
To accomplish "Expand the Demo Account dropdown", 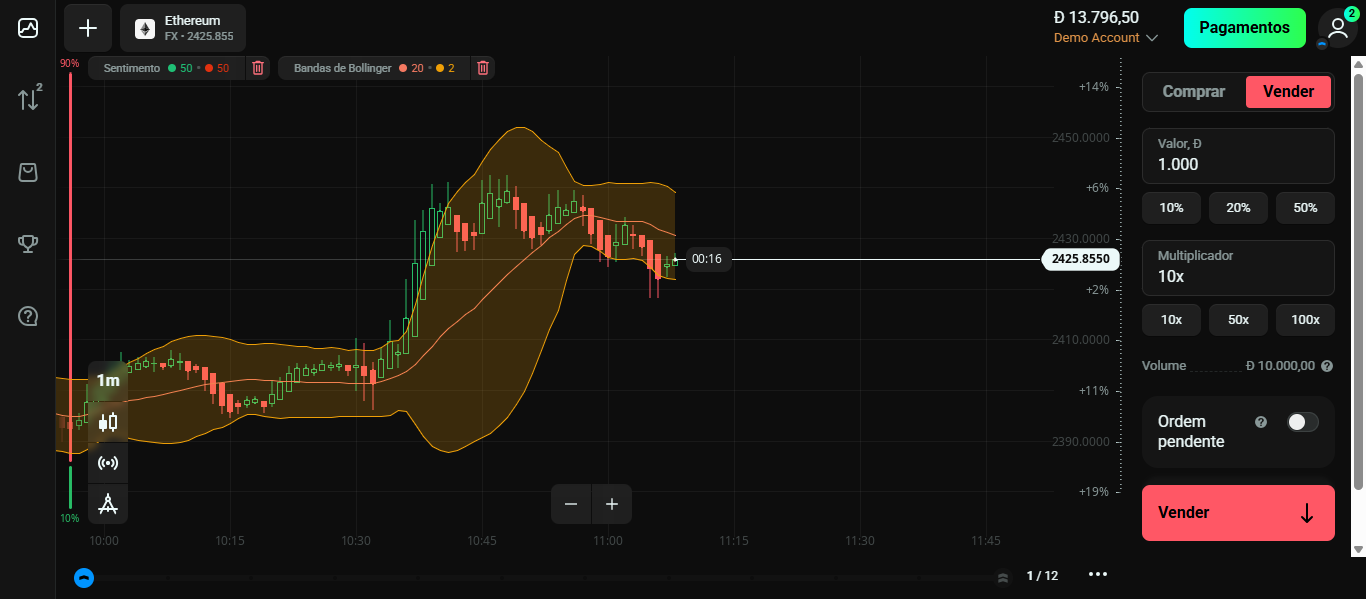I will pyautogui.click(x=1106, y=38).
